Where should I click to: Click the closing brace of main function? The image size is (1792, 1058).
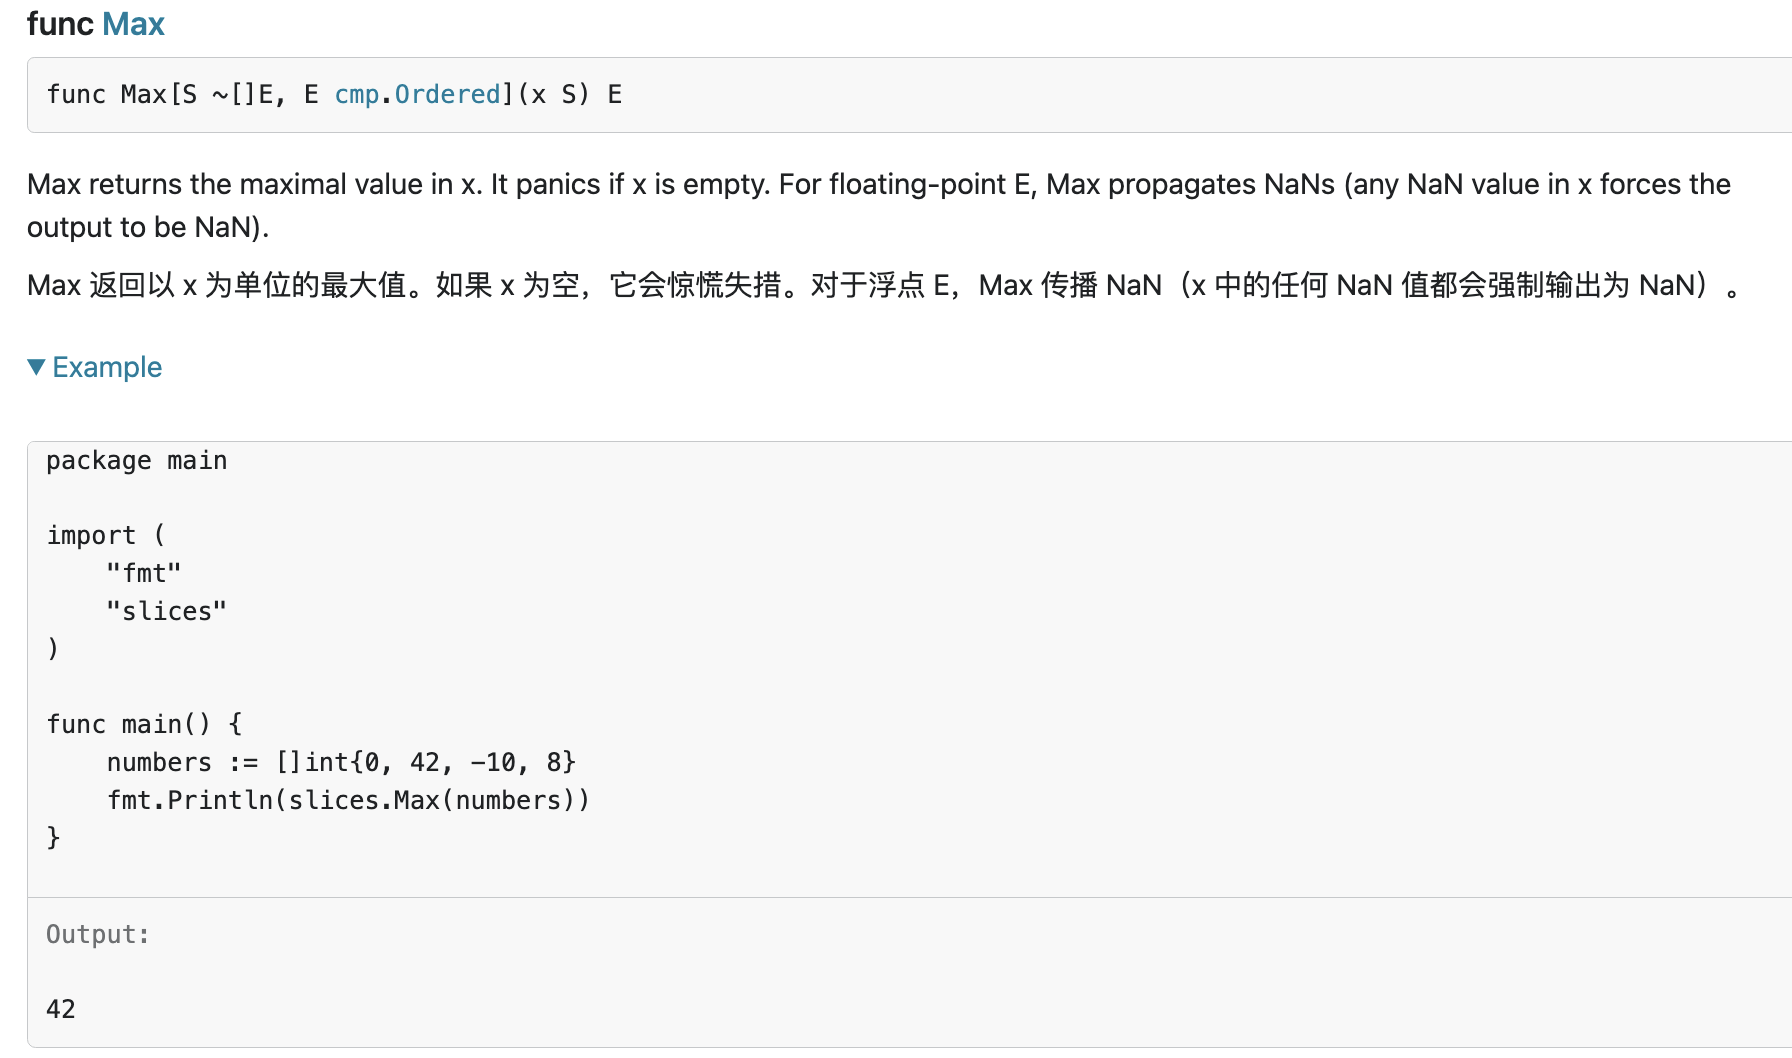pos(54,837)
